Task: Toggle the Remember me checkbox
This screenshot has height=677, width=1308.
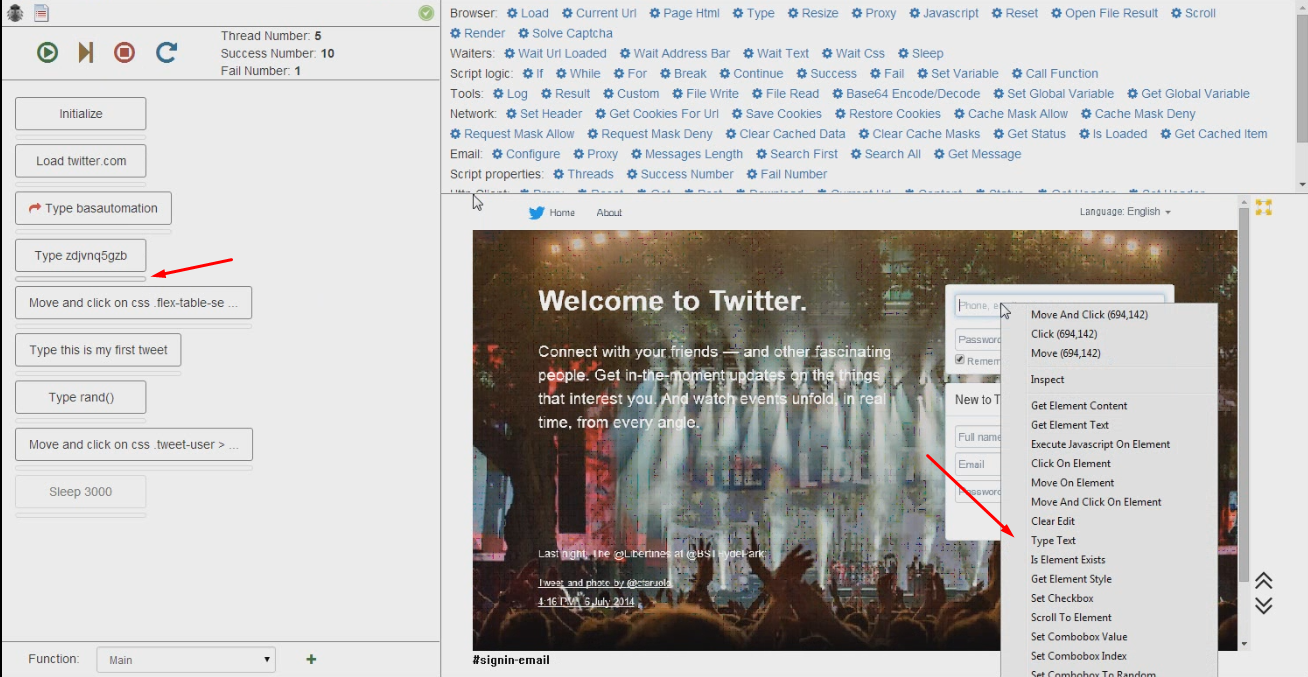Action: (x=960, y=360)
